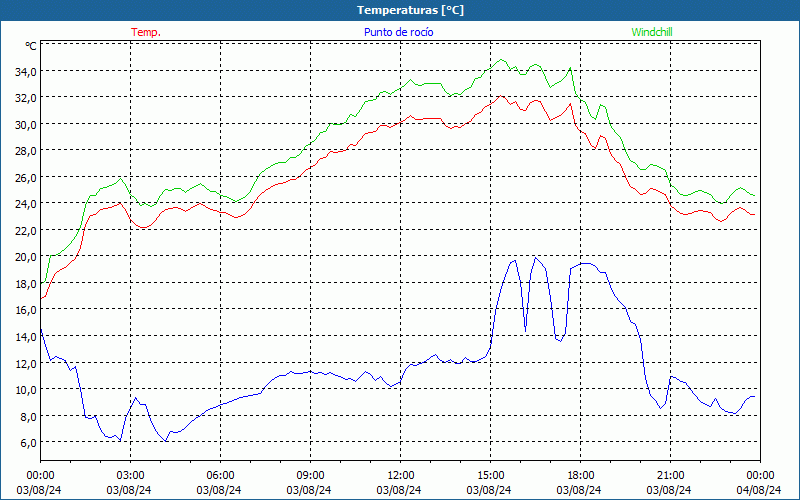Select the green Windchill legend label
This screenshot has height=500, width=800.
point(652,32)
